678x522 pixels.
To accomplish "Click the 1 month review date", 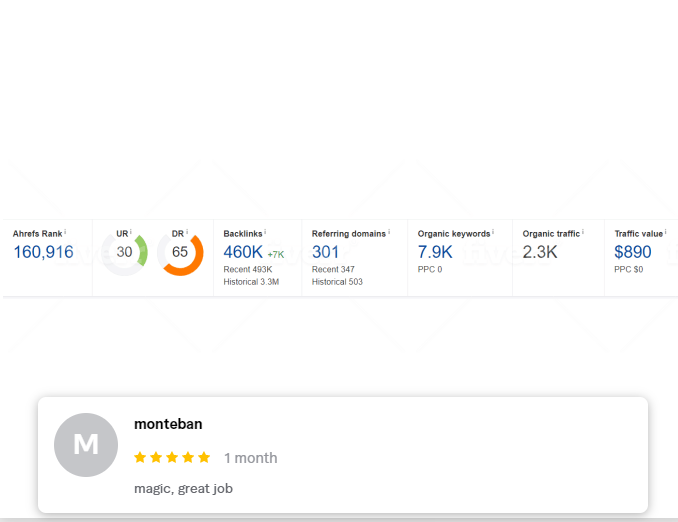I will click(x=251, y=458).
